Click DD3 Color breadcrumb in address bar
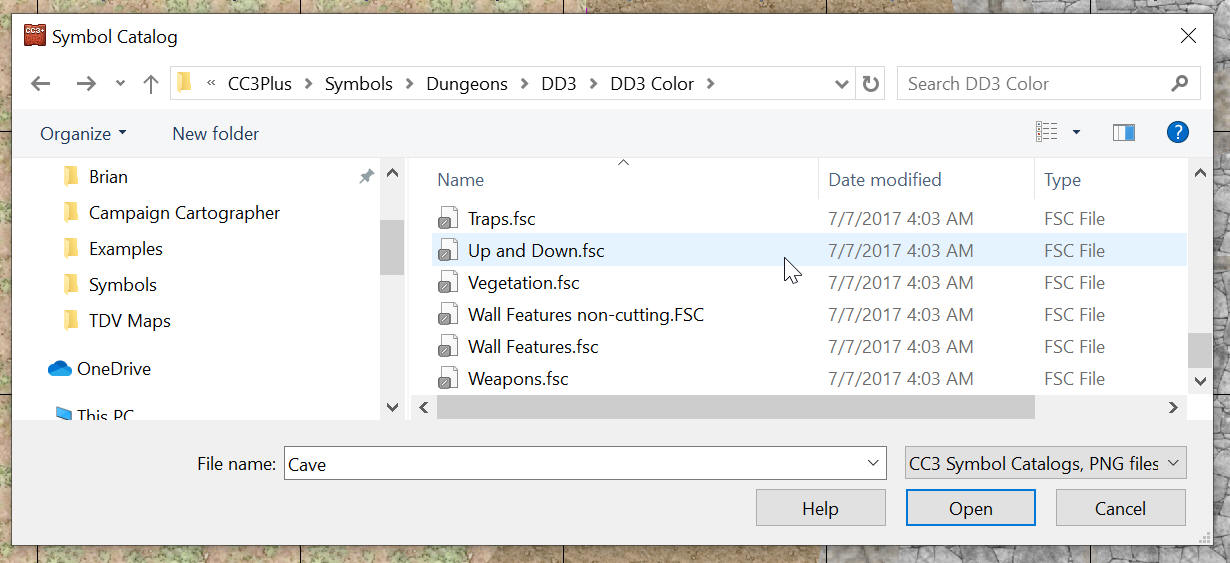Viewport: 1230px width, 563px height. tap(652, 84)
